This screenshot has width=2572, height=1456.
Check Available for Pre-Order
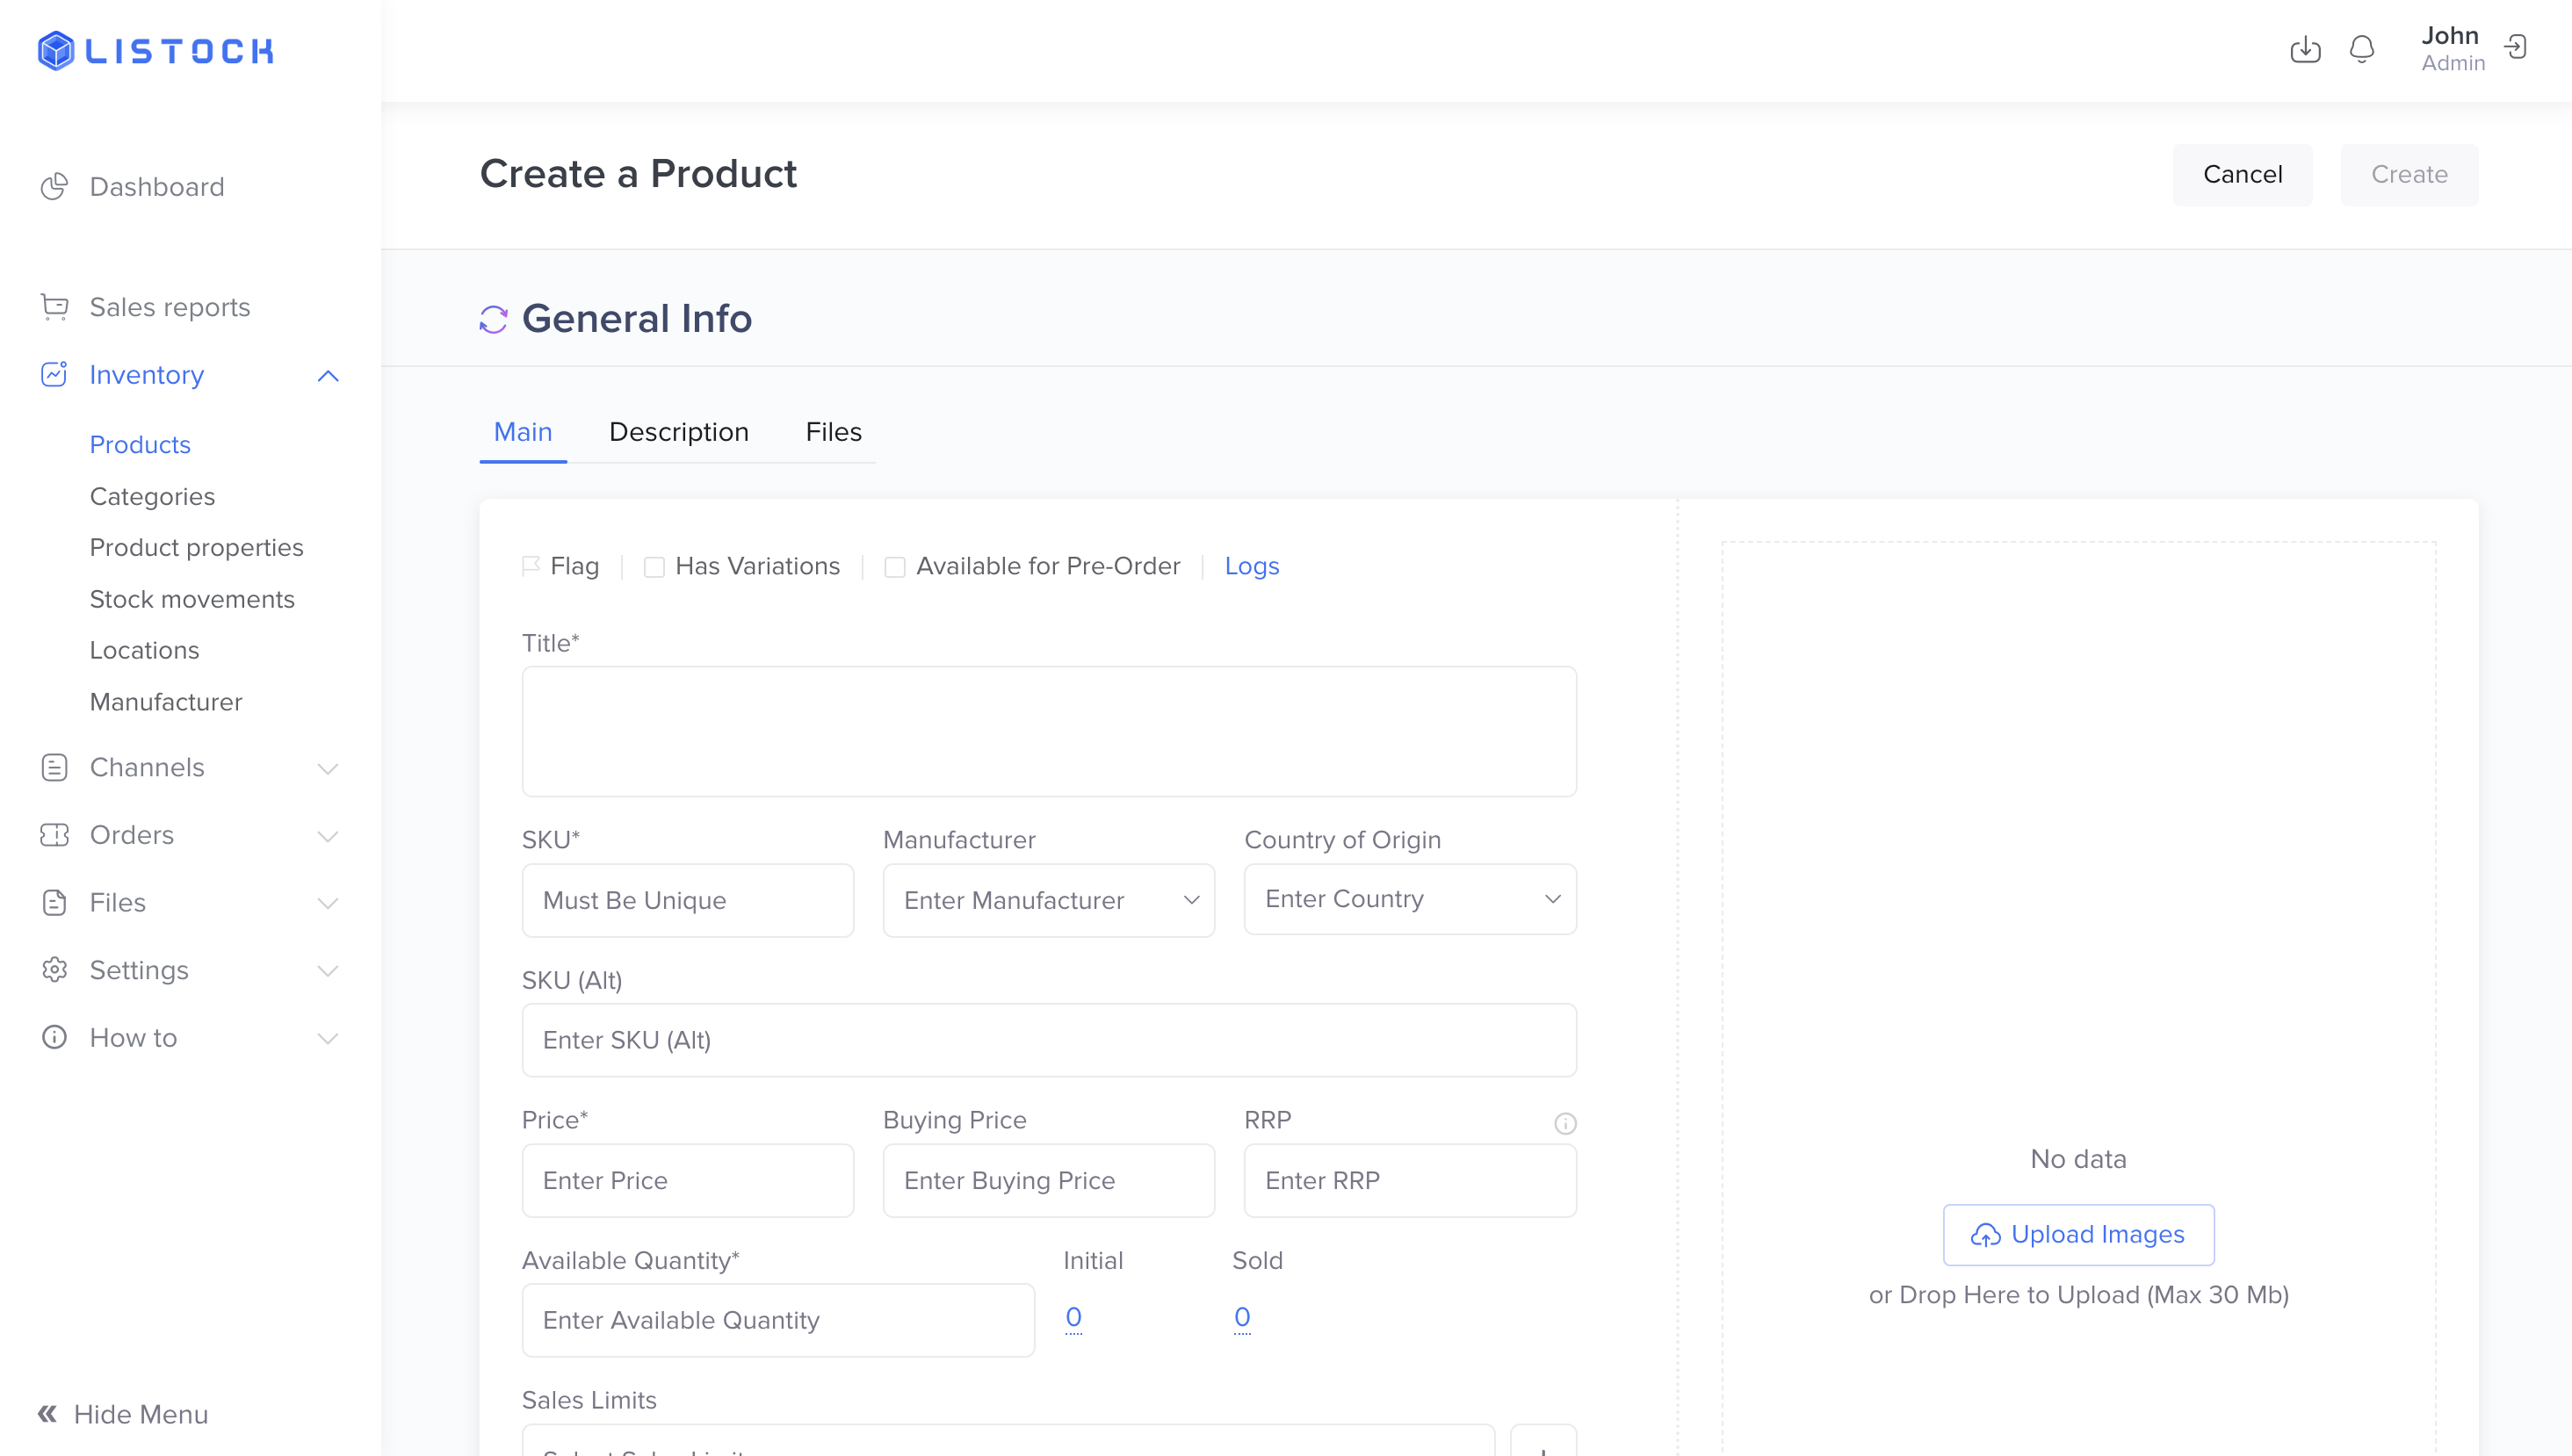895,567
